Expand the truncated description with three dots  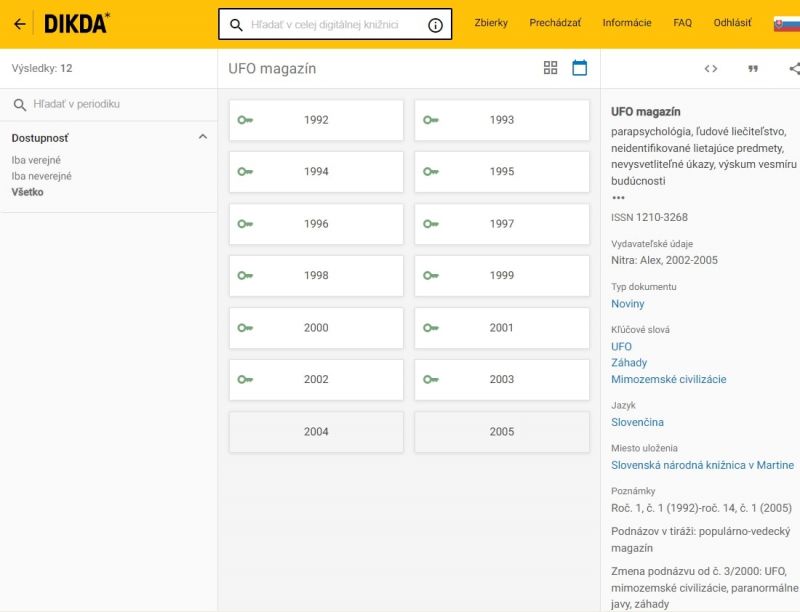pos(618,198)
